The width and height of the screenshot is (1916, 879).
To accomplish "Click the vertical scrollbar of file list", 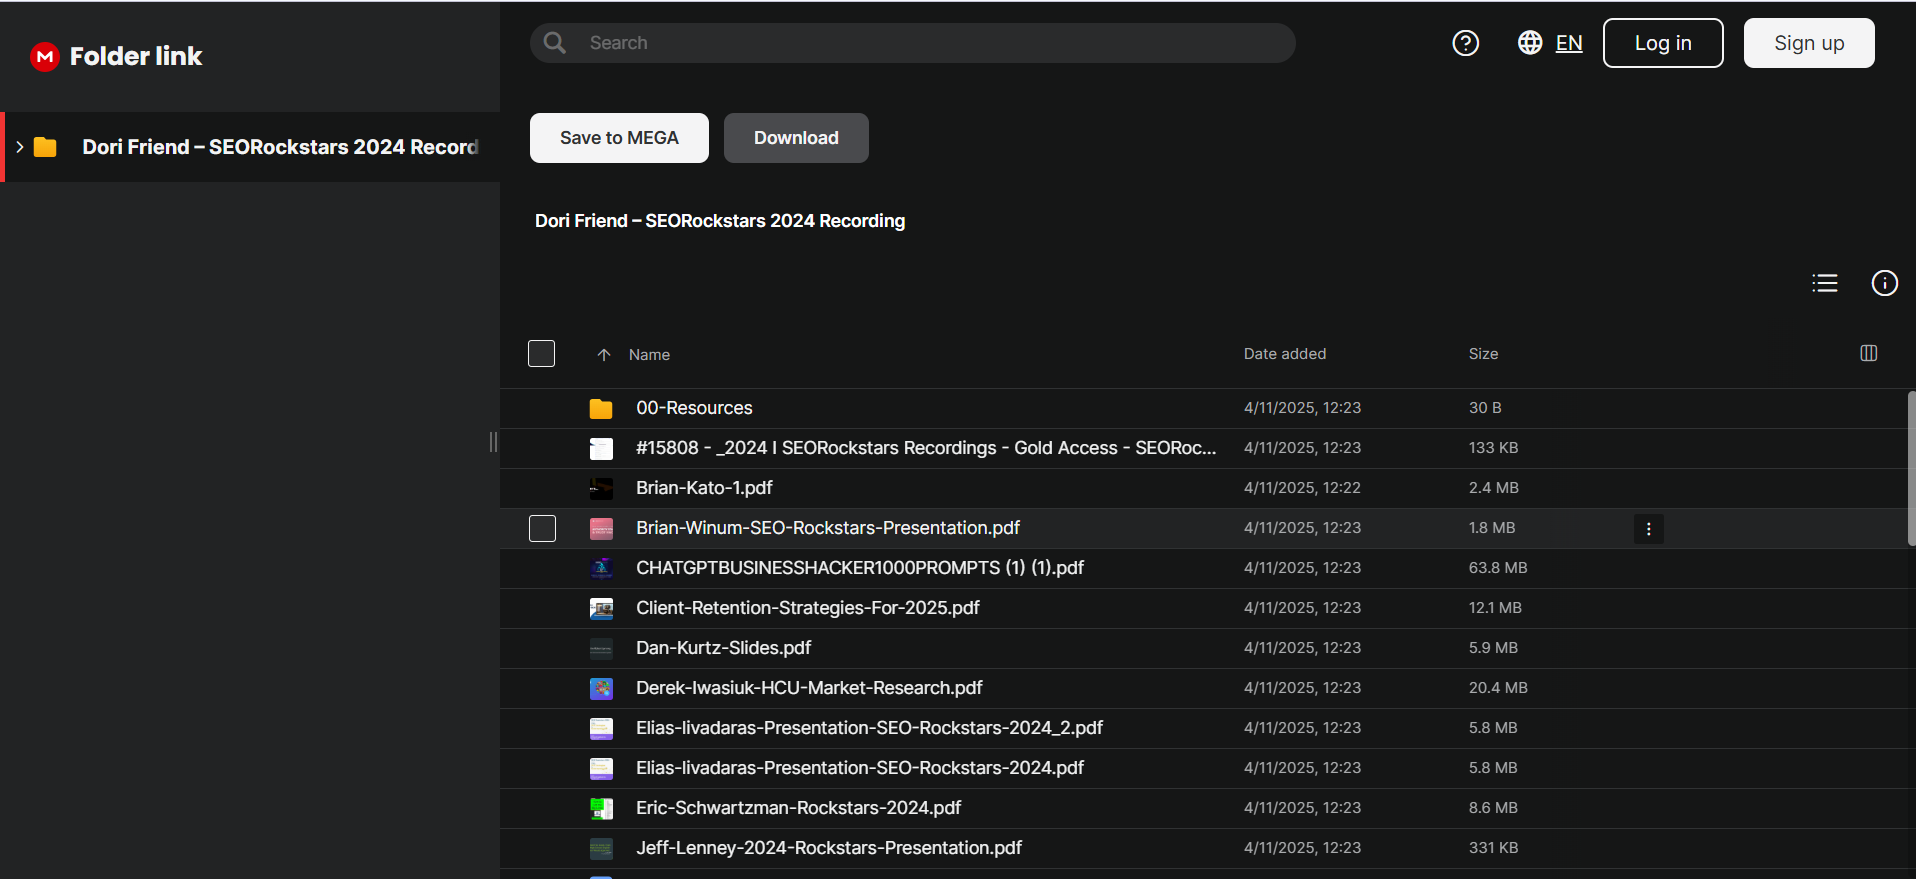I will (x=1911, y=468).
